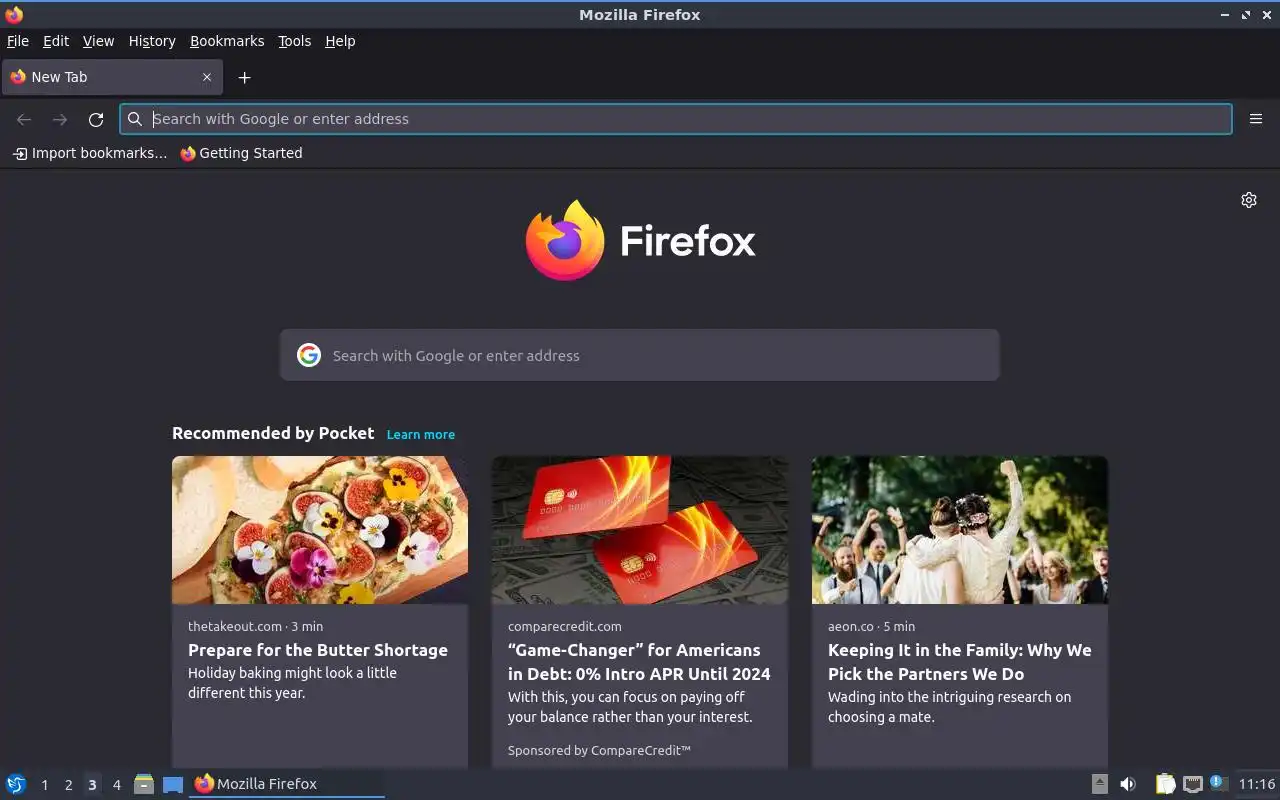
Task: Open 'Keeping It in the Family' article
Action: pos(960,662)
